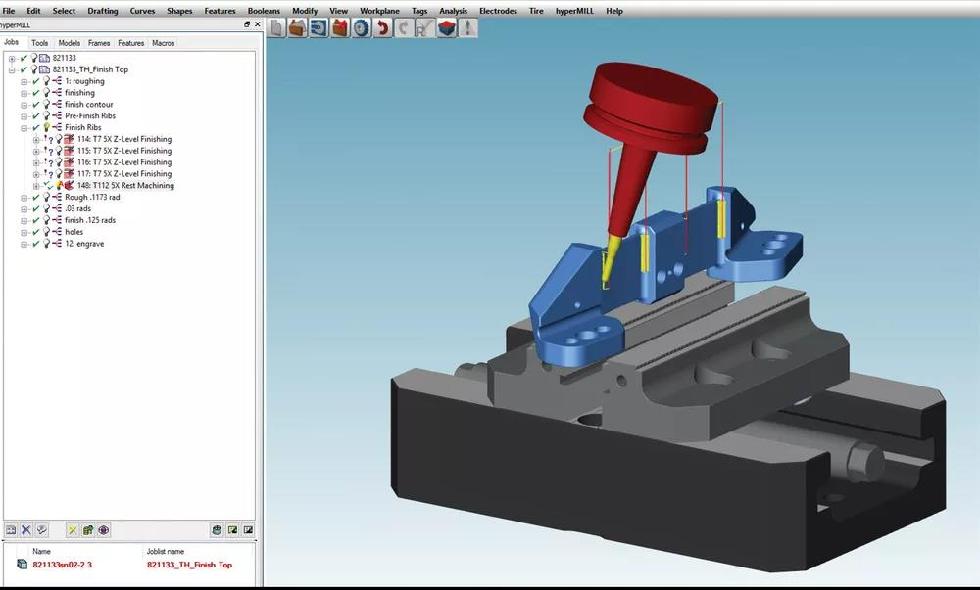
Task: Open the Analysis menu
Action: point(453,11)
